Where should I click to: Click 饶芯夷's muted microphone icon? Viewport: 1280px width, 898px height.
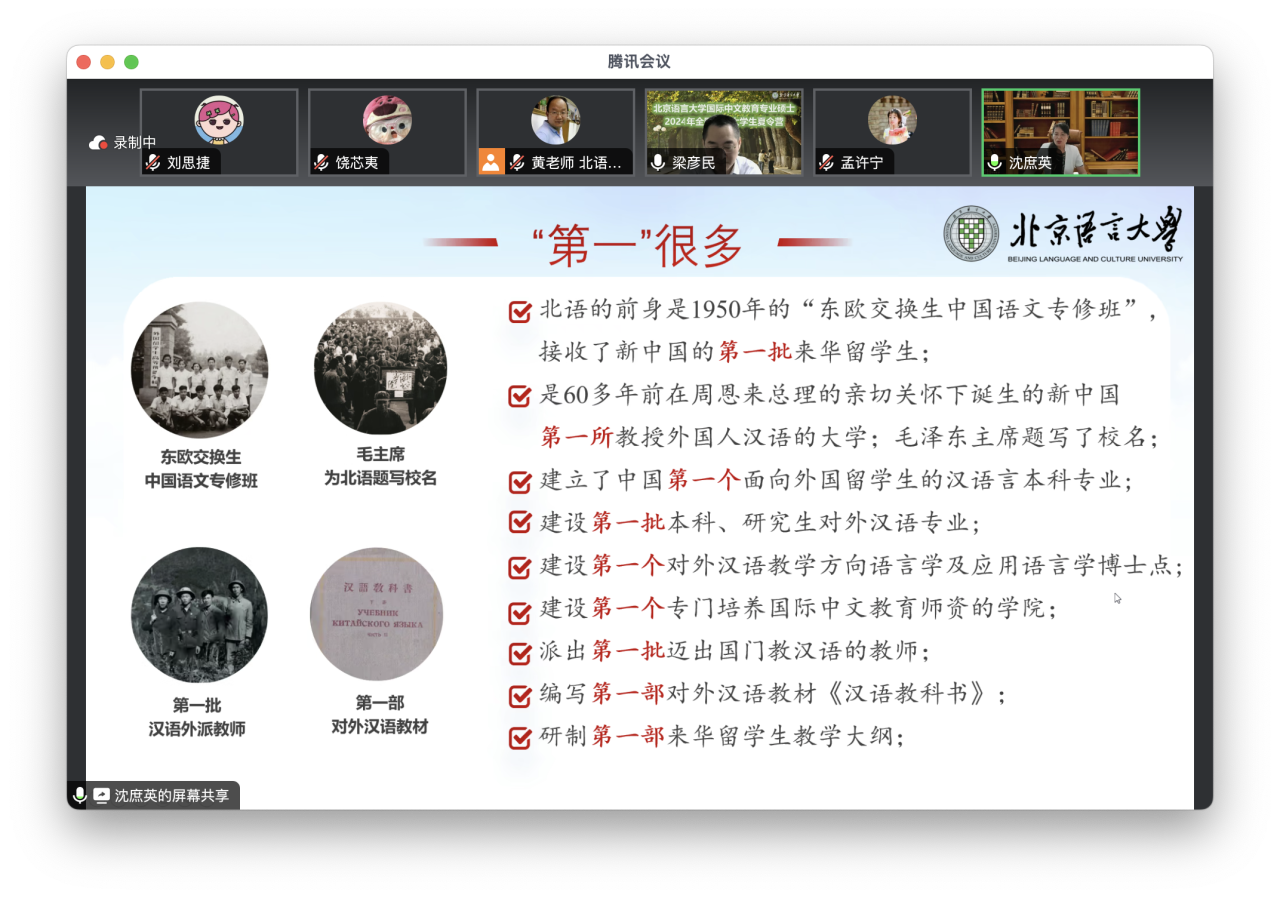(321, 162)
